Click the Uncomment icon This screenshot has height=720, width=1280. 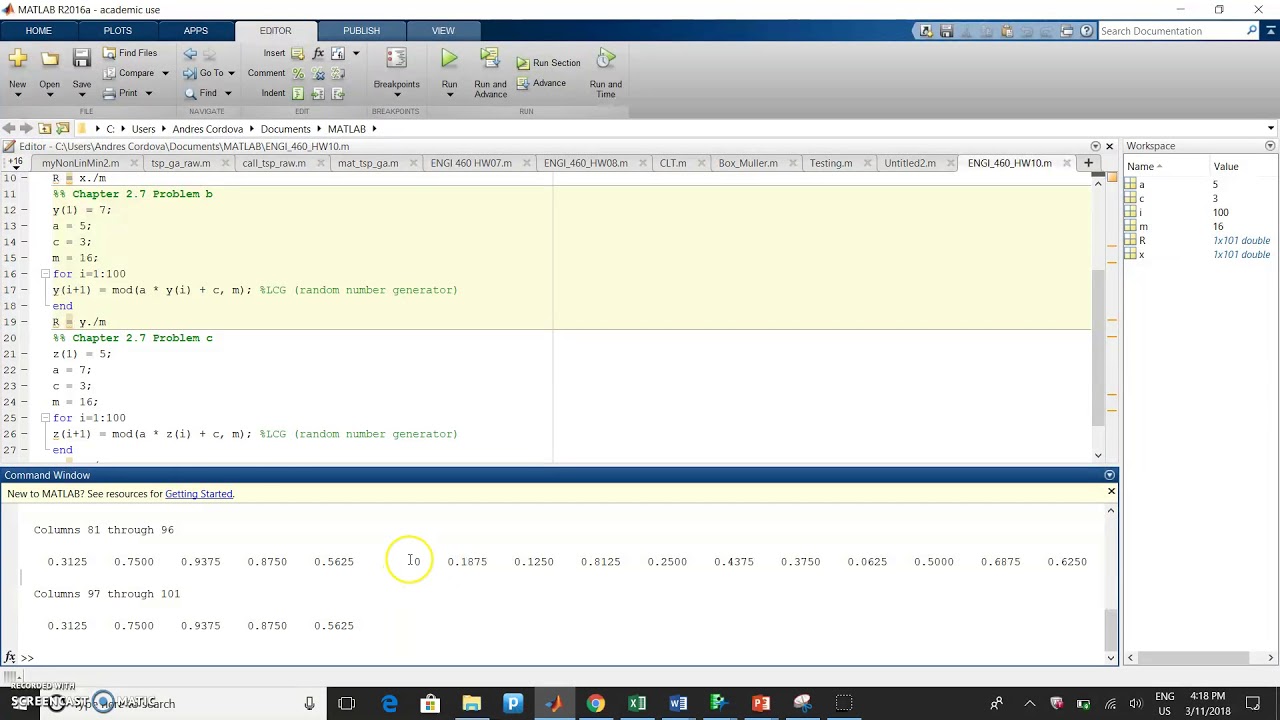click(318, 73)
